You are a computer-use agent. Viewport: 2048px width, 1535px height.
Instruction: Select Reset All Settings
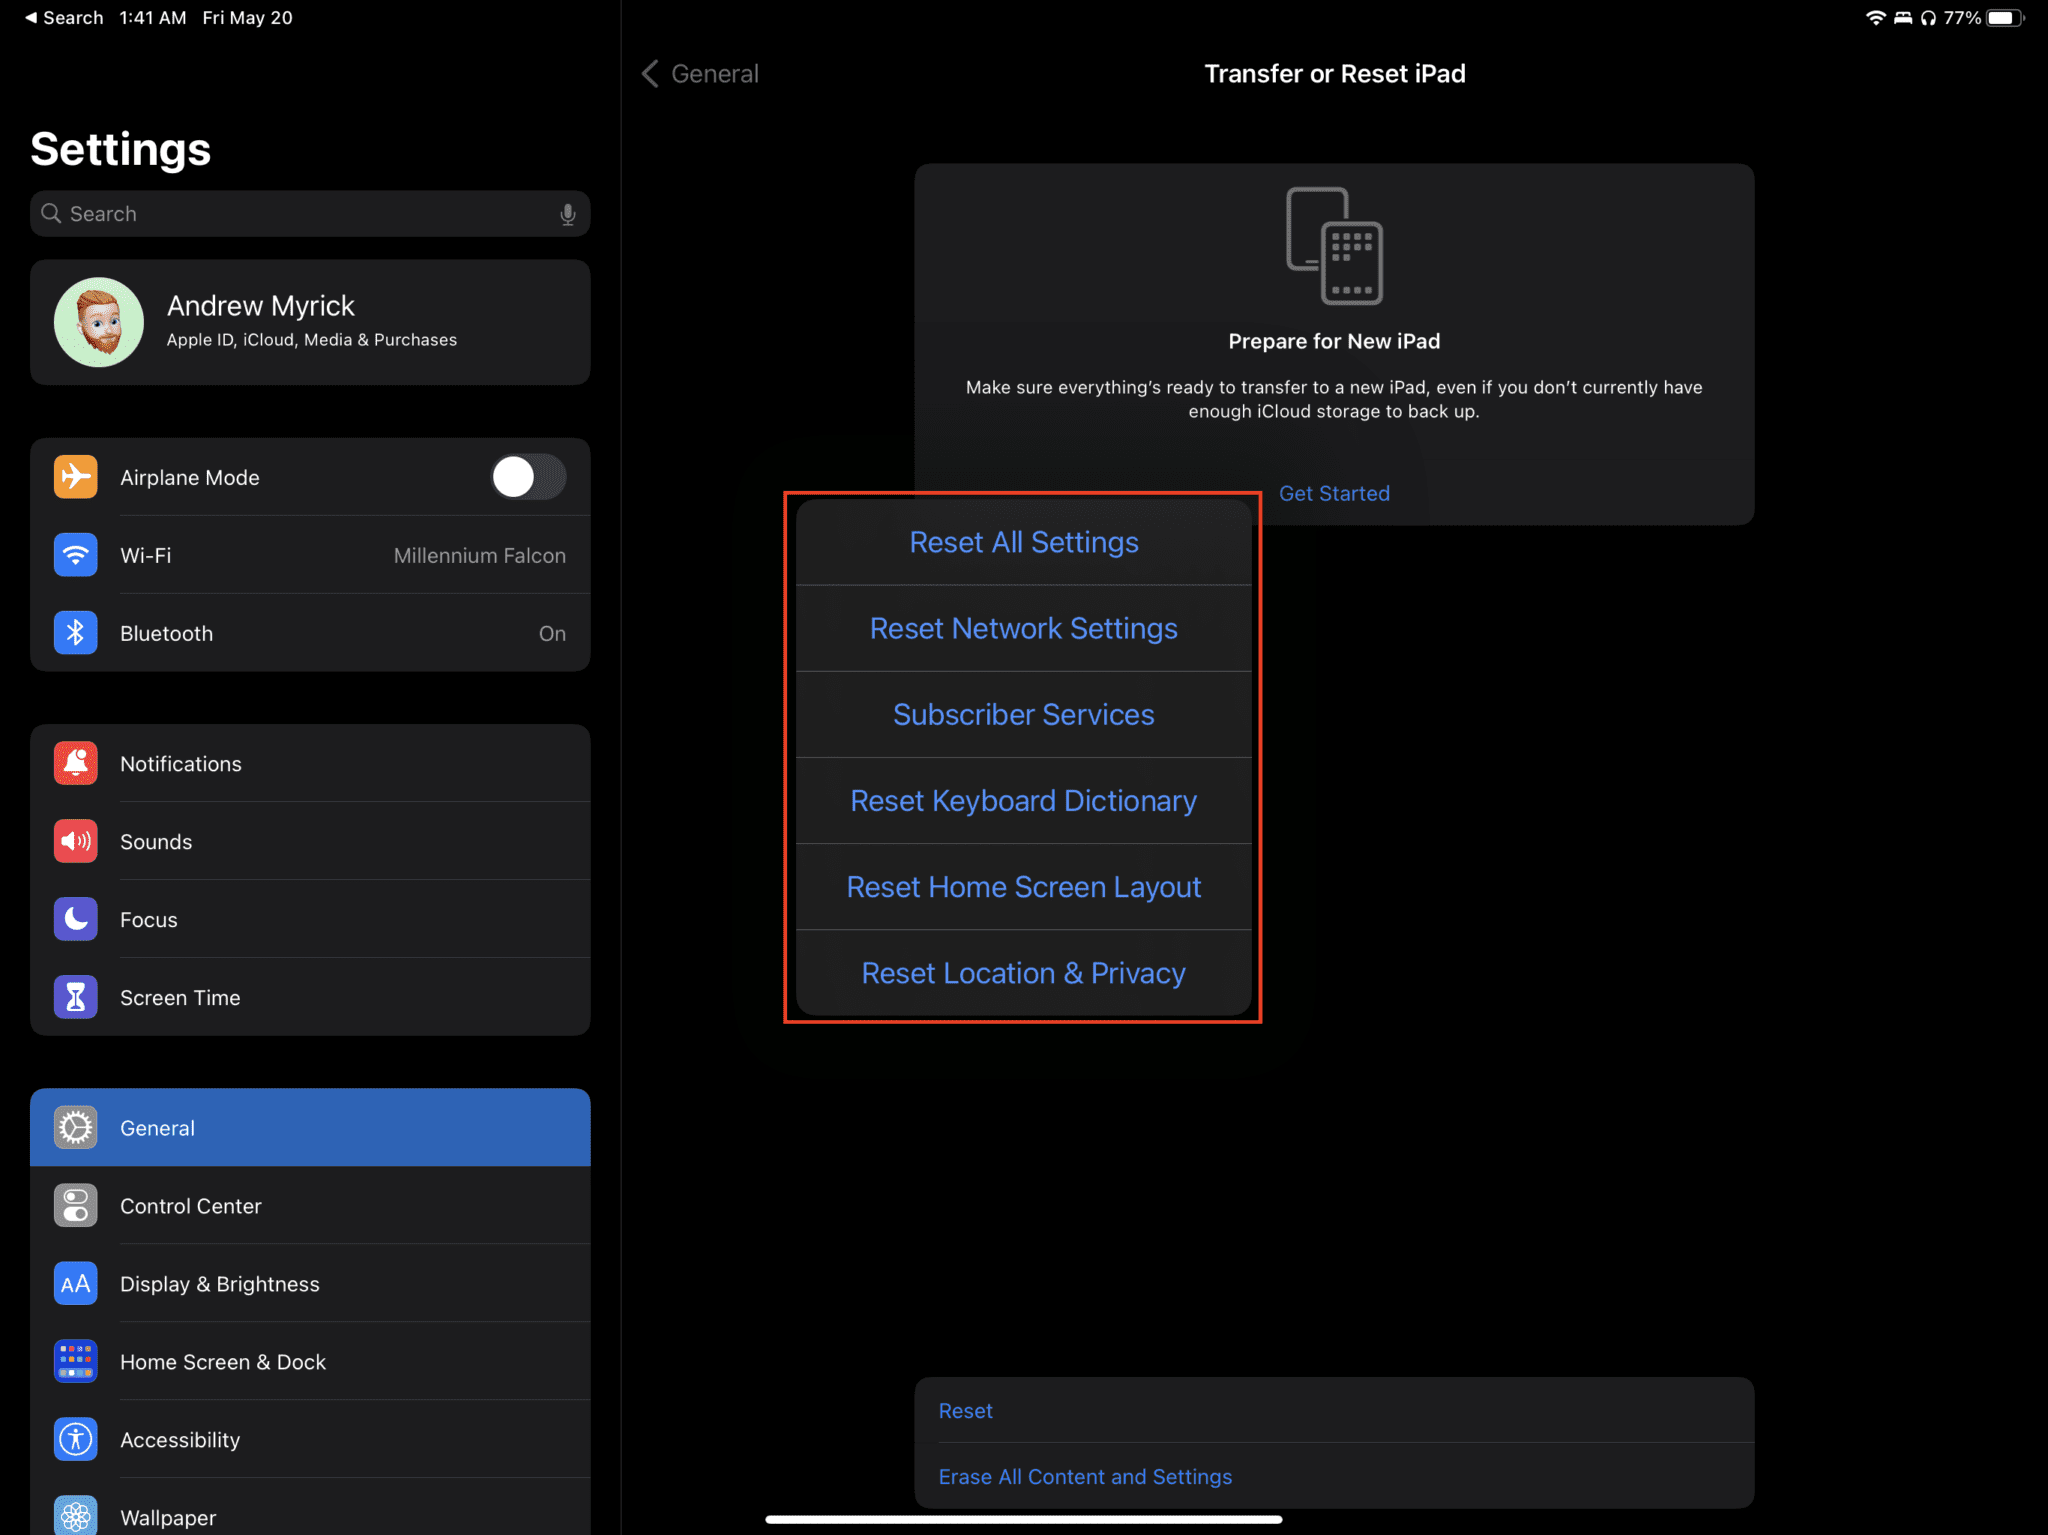1023,541
